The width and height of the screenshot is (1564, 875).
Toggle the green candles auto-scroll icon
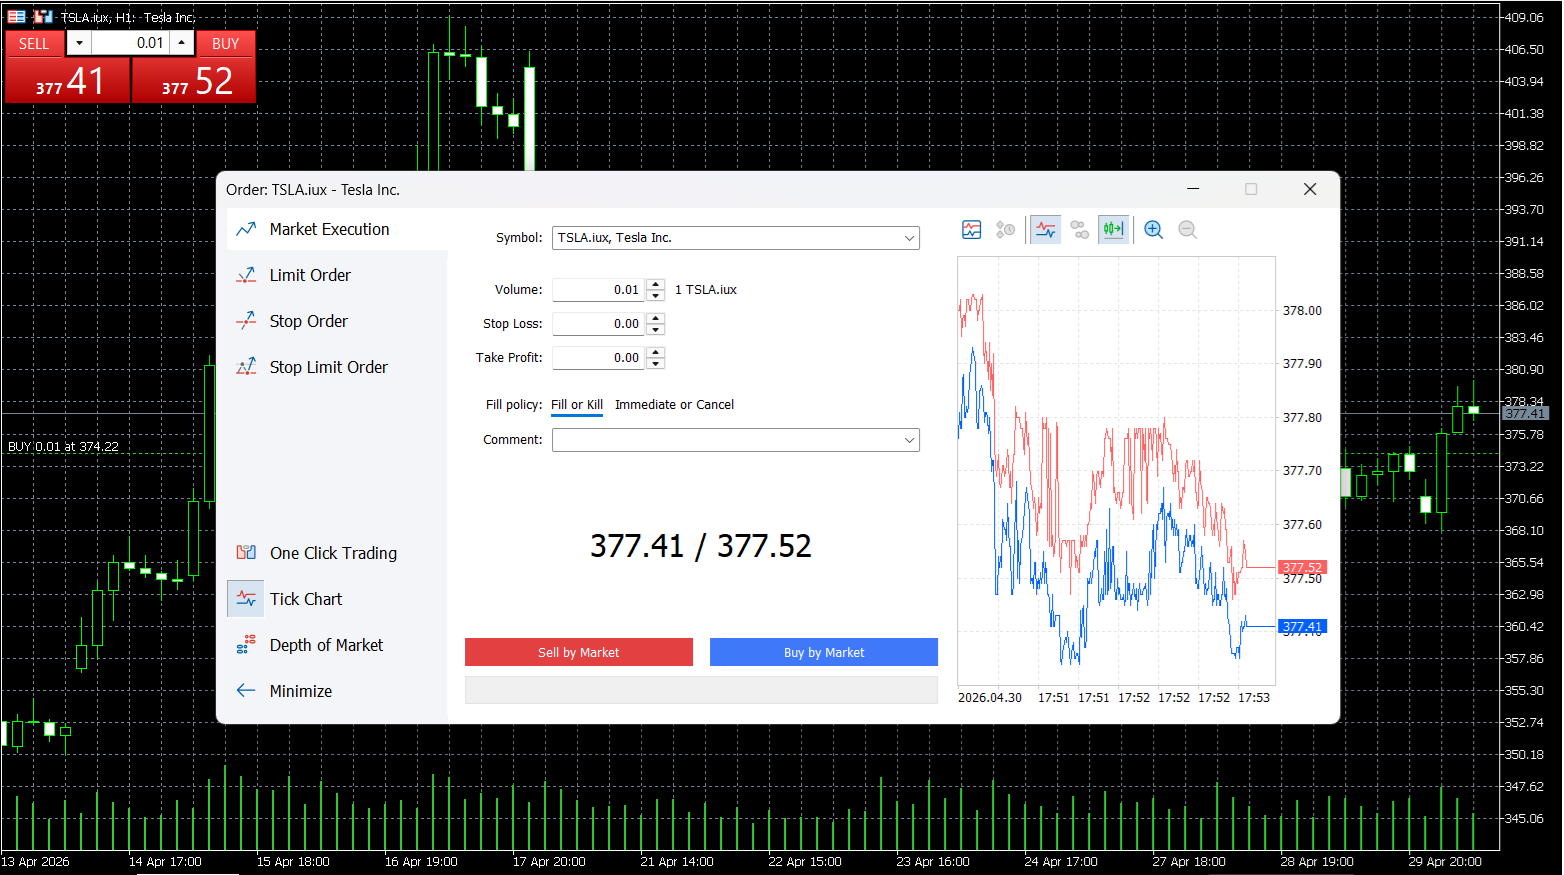point(1114,230)
